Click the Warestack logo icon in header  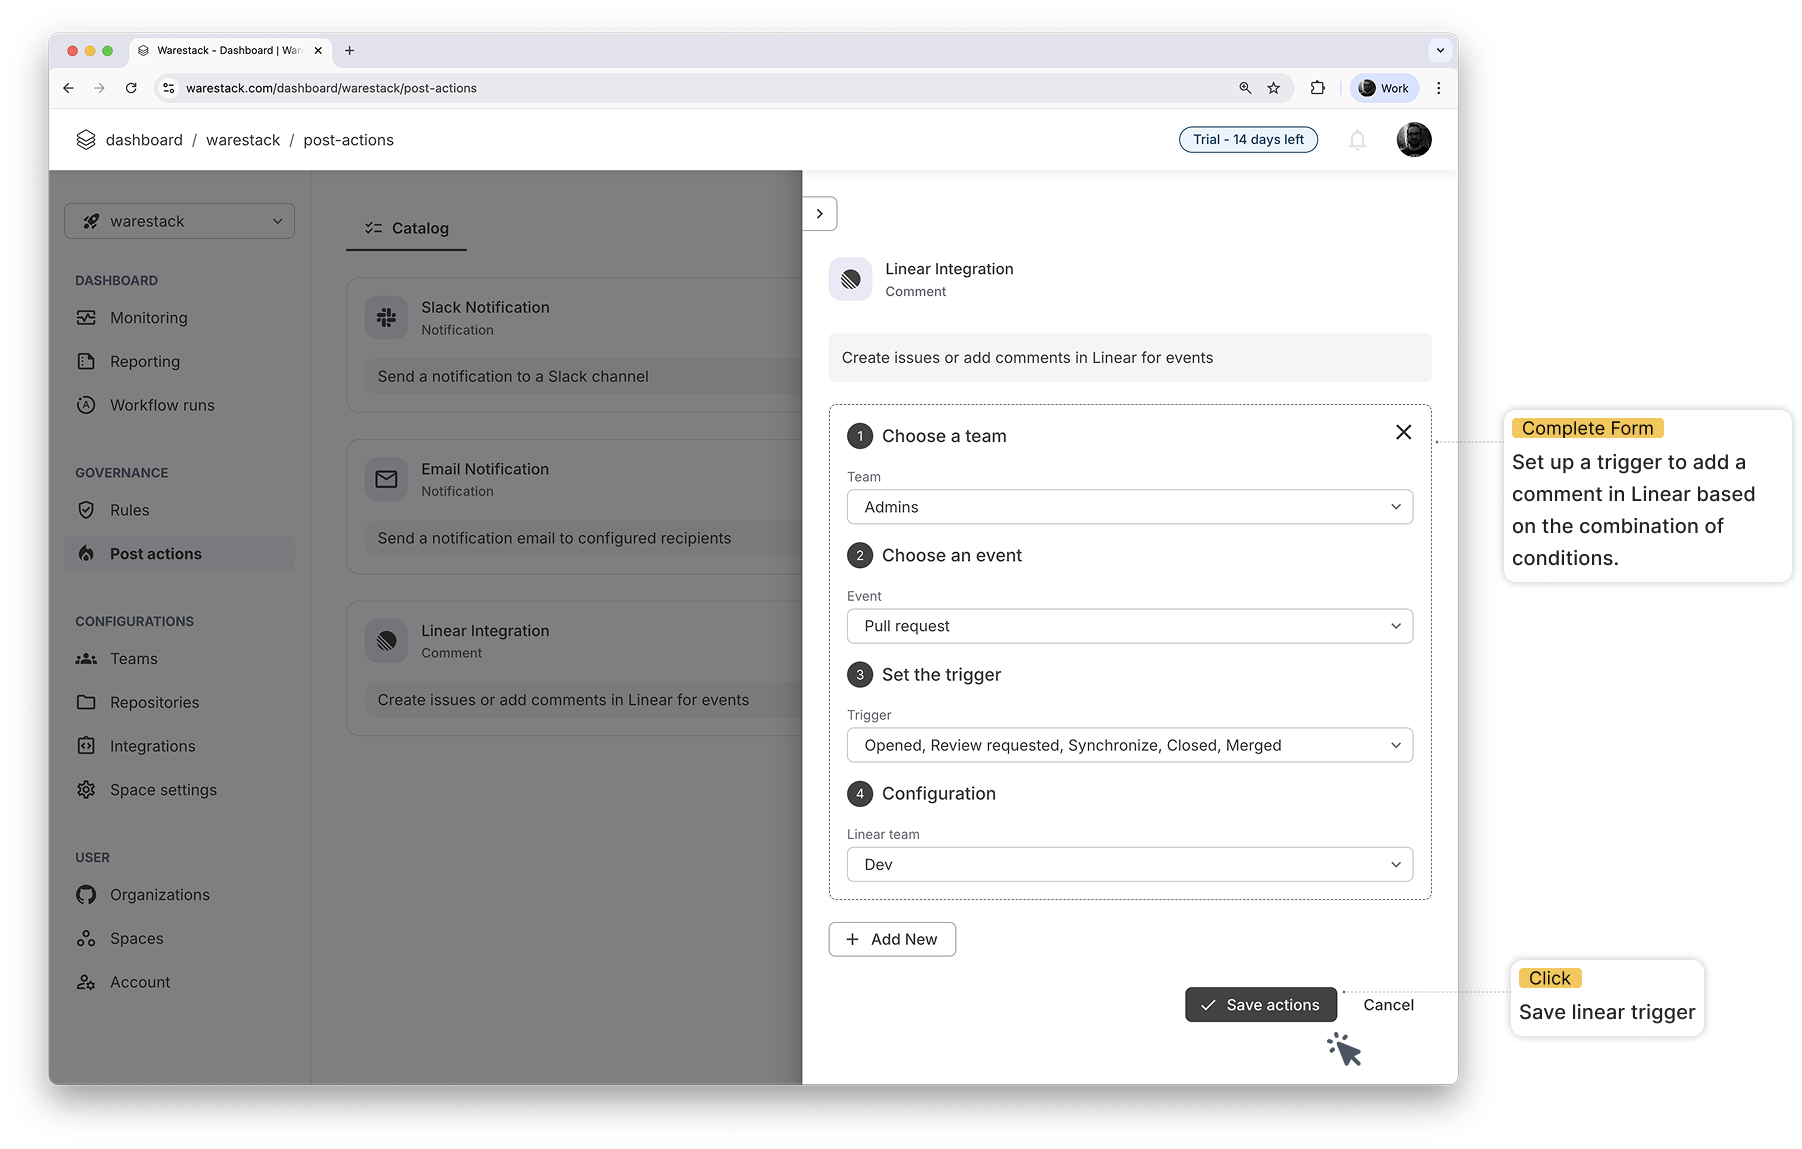[x=86, y=140]
